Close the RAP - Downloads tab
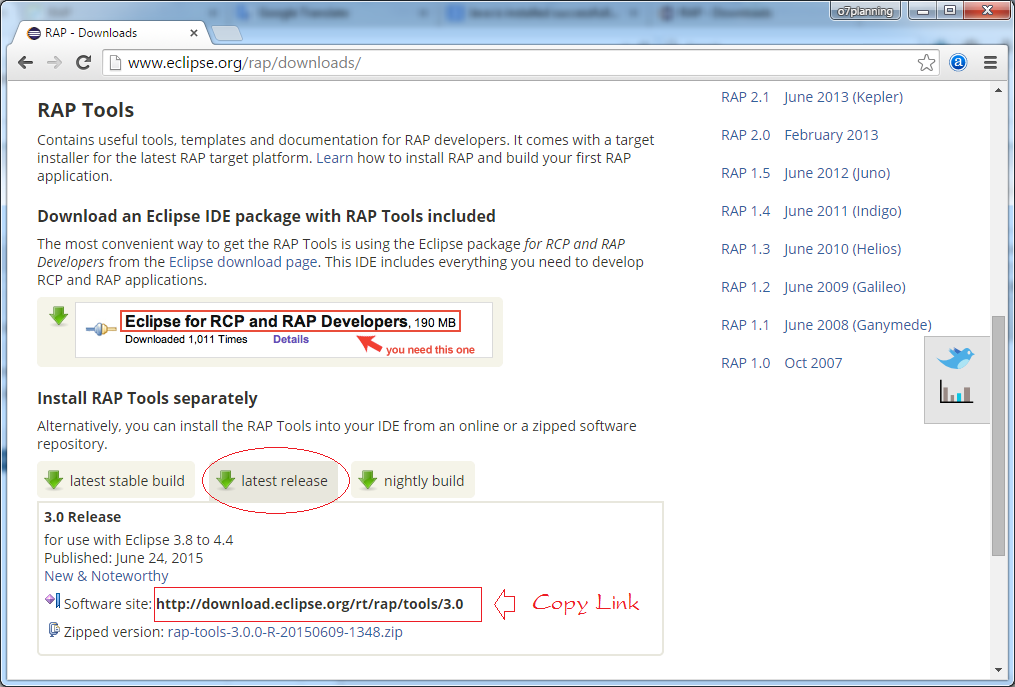 click(x=194, y=33)
